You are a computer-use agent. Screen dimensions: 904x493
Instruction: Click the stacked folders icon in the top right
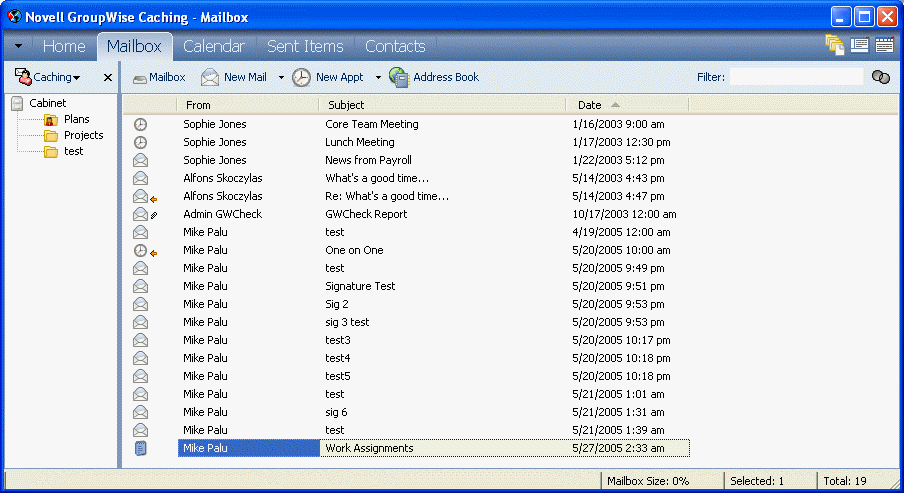click(834, 45)
